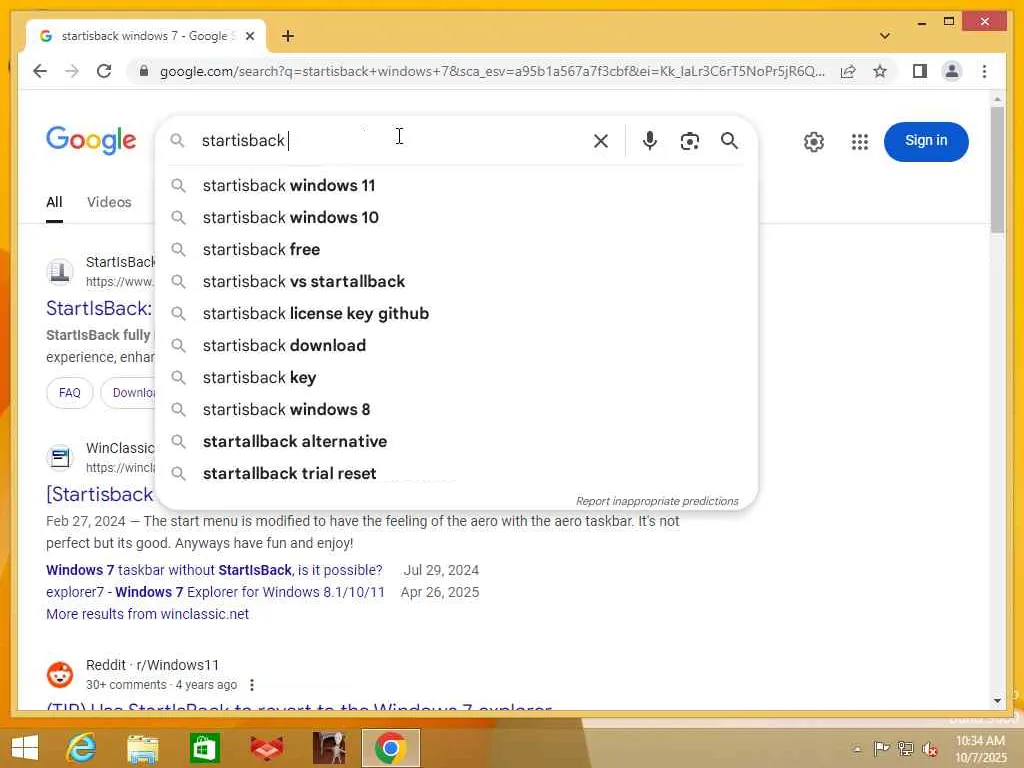Image resolution: width=1024 pixels, height=768 pixels.
Task: Select suggestion startisback windows 8
Action: click(x=457, y=409)
